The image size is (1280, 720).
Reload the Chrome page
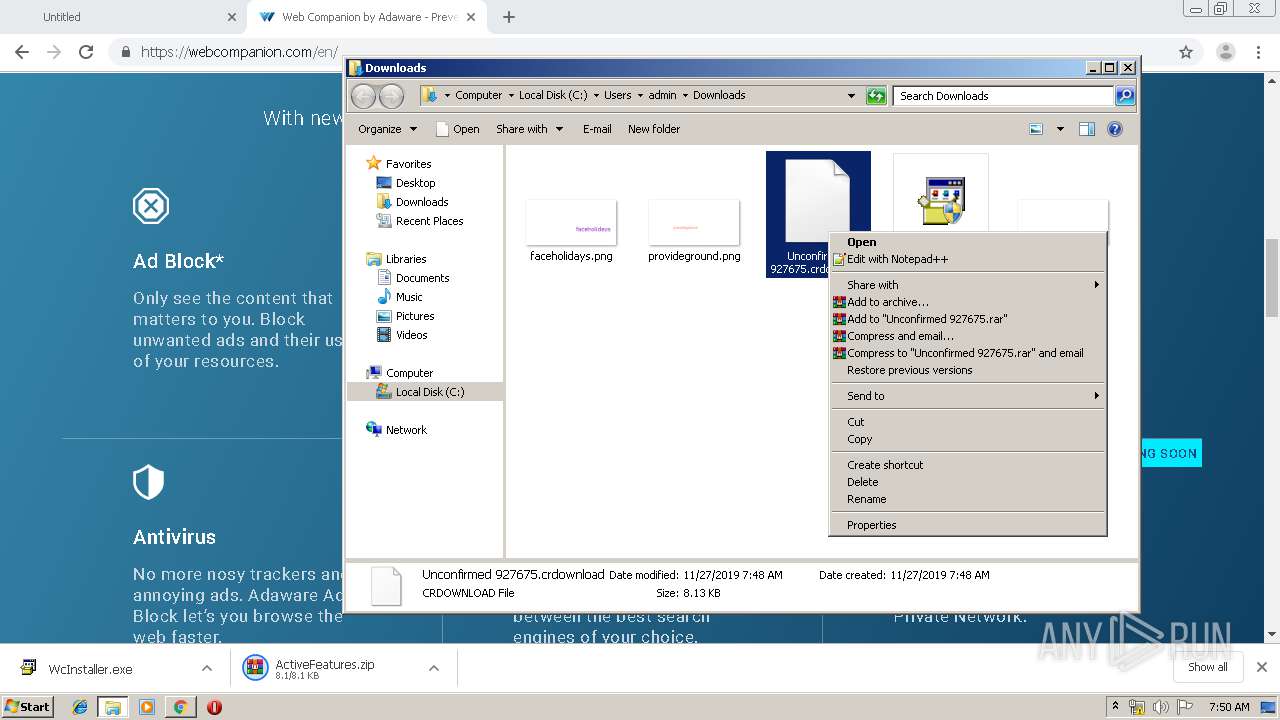[x=86, y=52]
